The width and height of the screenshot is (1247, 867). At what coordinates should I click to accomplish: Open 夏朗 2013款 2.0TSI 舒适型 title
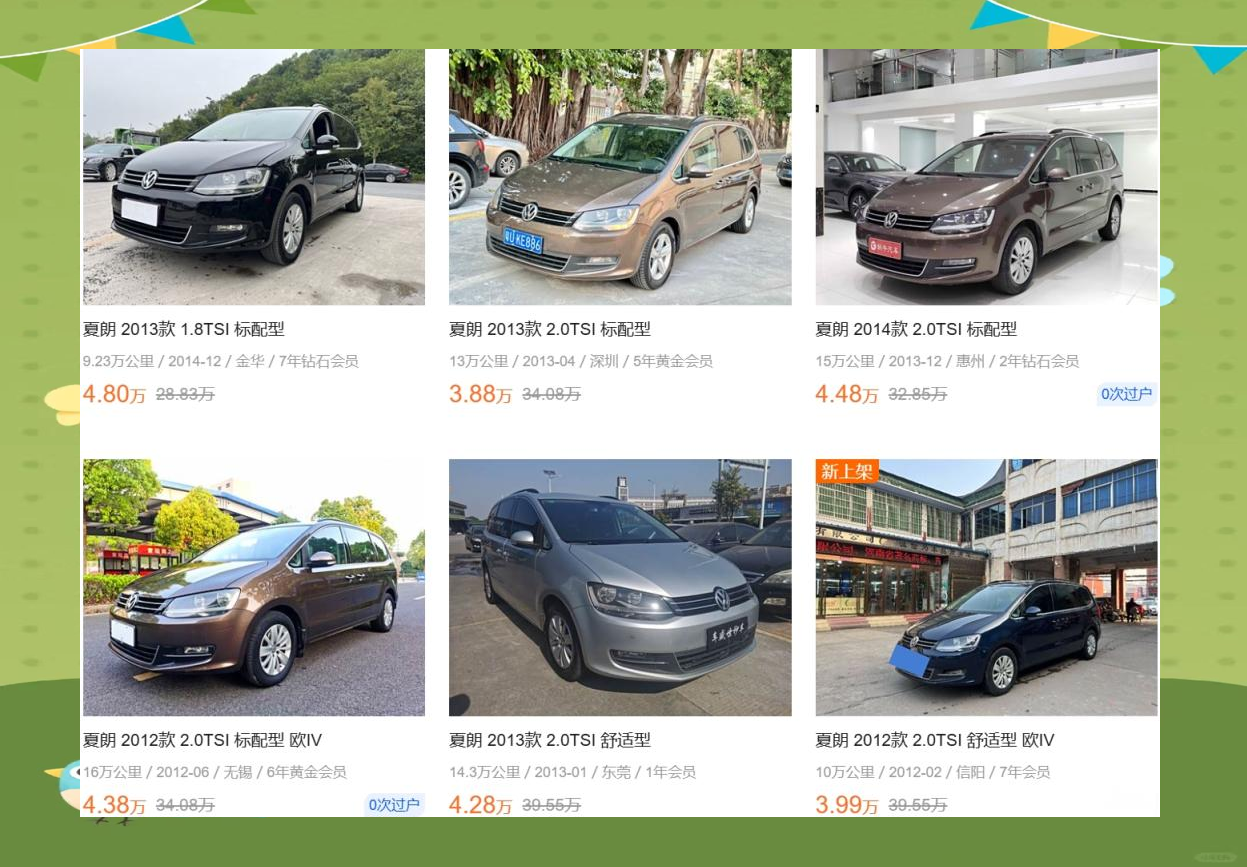coord(550,740)
